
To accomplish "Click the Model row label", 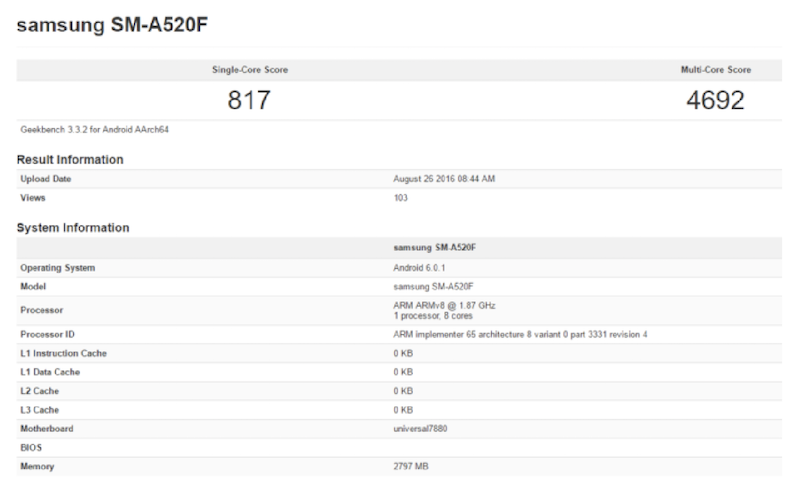I will tap(34, 287).
